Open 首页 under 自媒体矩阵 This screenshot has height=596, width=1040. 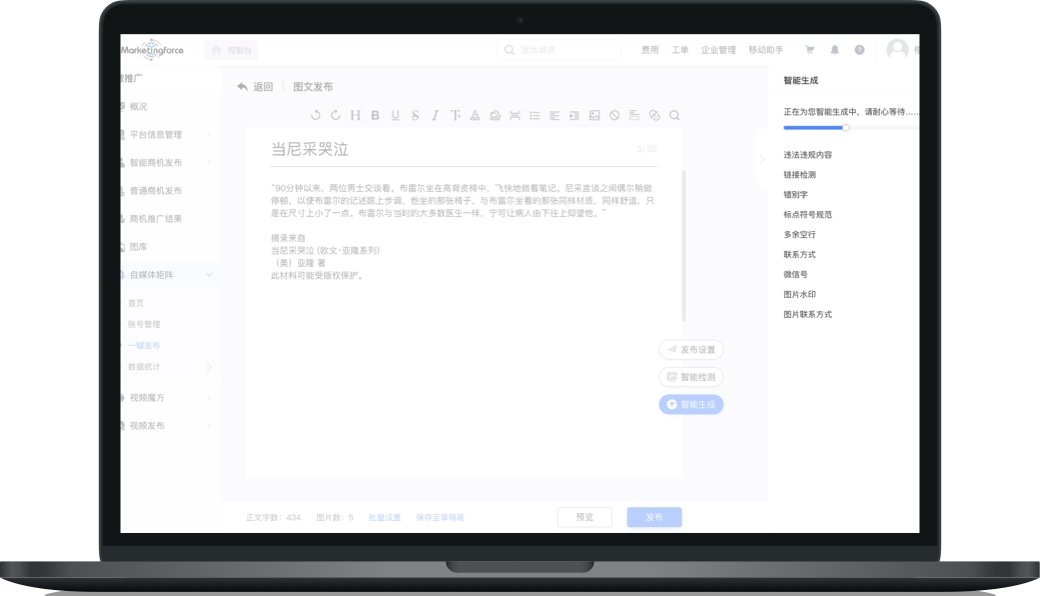(136, 303)
